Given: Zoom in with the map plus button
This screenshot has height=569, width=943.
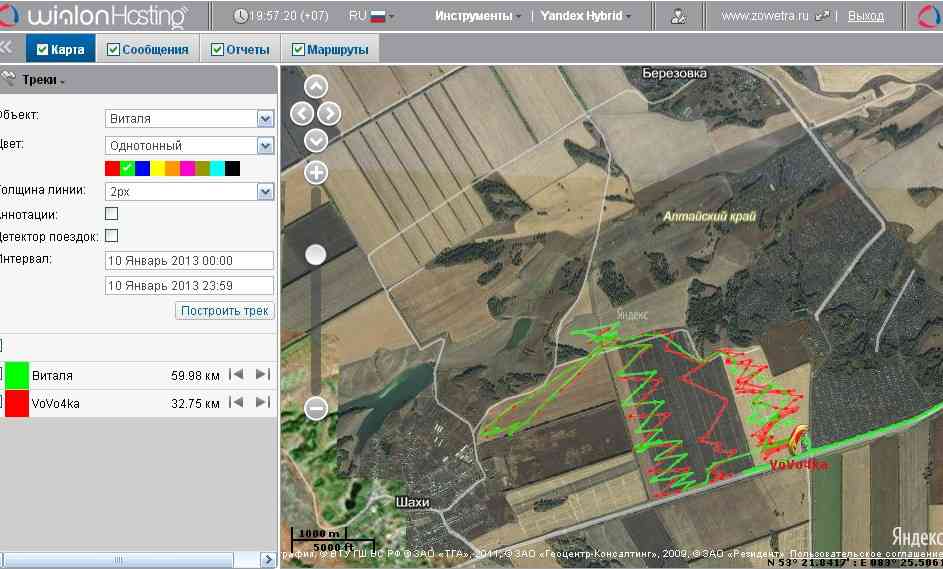Looking at the screenshot, I should point(316,173).
